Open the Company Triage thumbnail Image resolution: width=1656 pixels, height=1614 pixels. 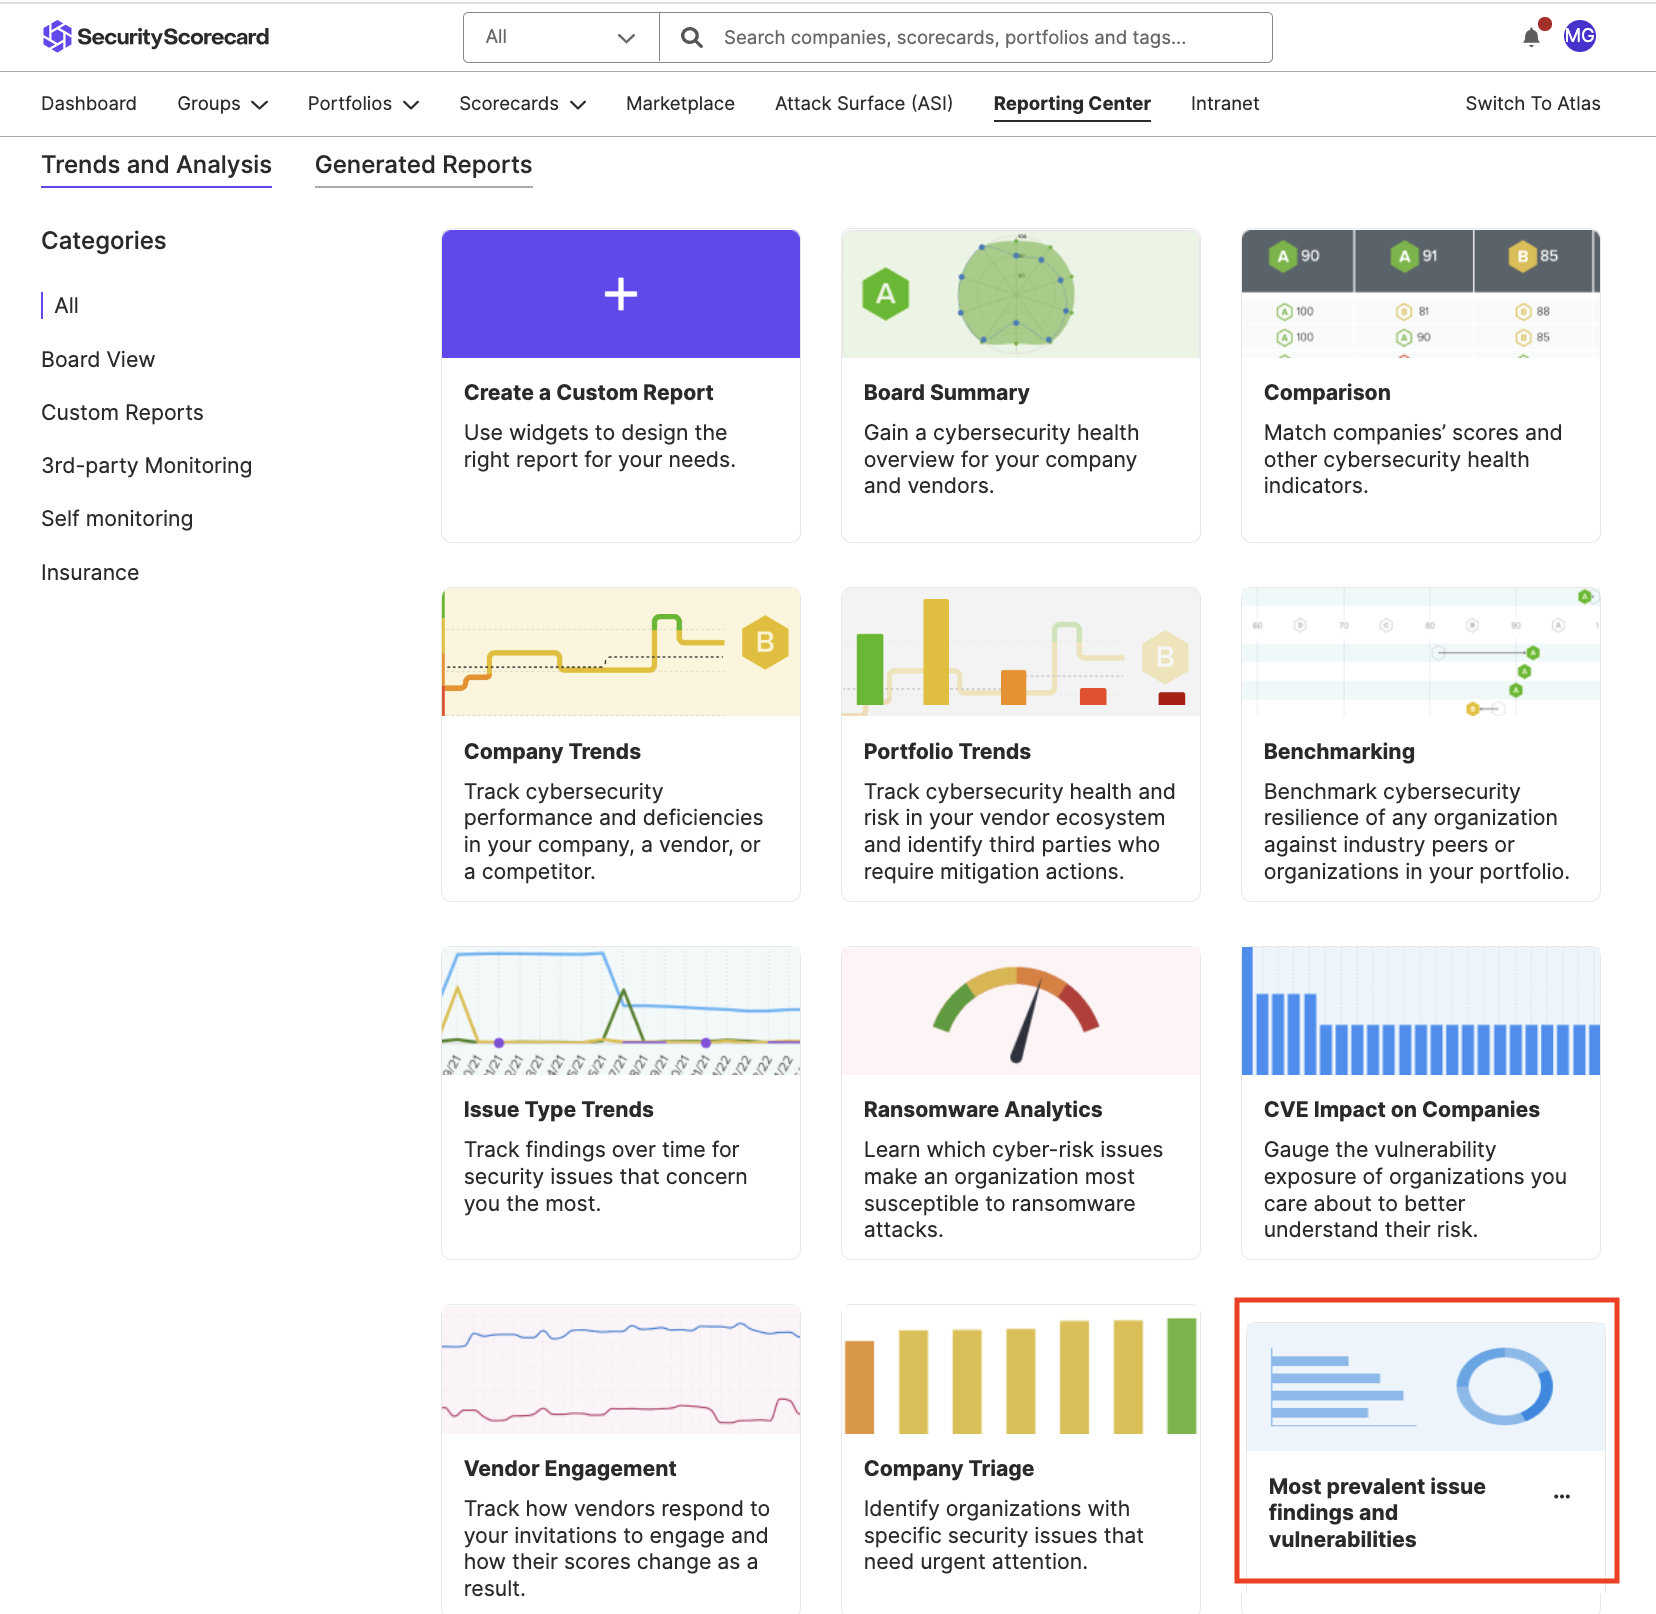click(x=1021, y=1370)
